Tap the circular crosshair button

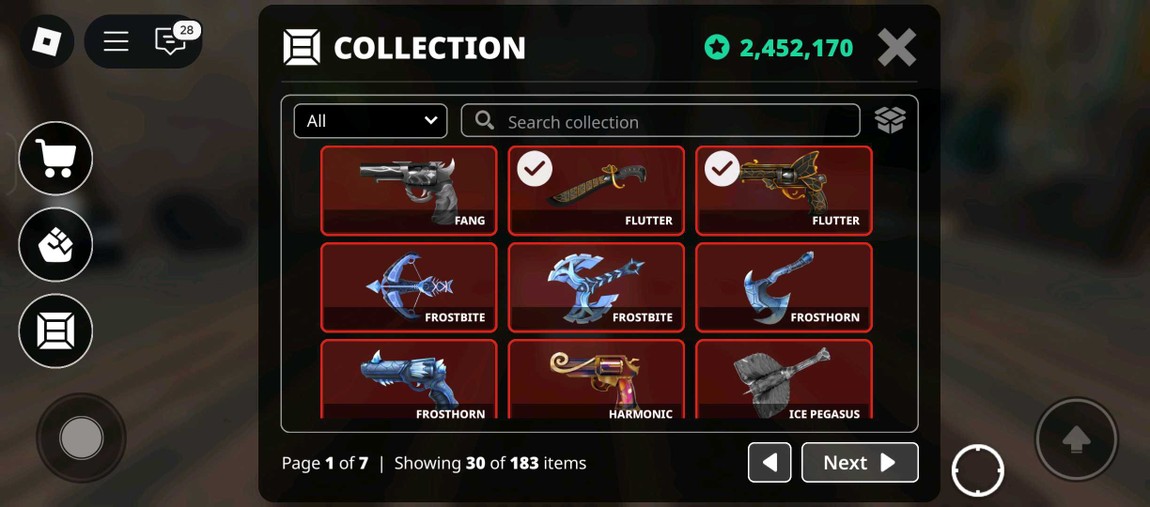click(x=977, y=470)
